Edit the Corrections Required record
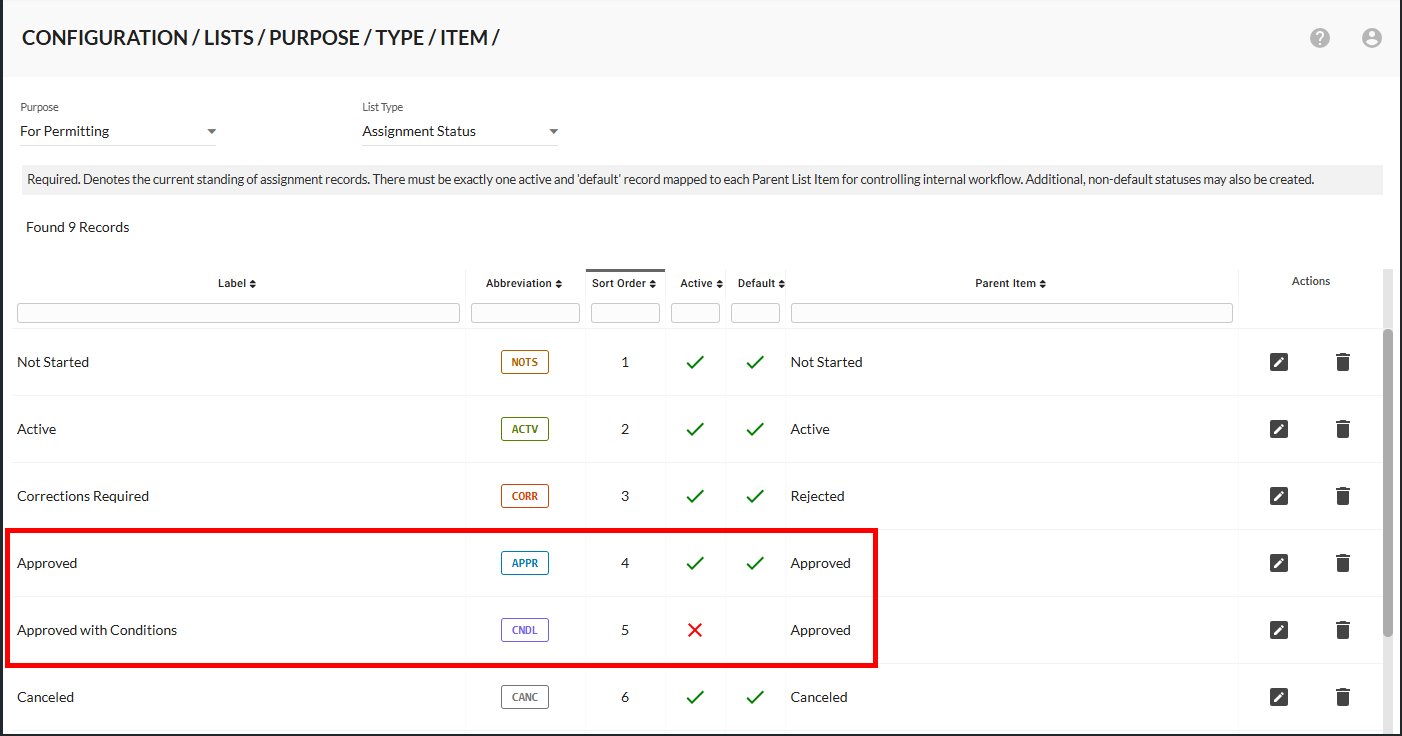Image resolution: width=1402 pixels, height=736 pixels. (1279, 496)
